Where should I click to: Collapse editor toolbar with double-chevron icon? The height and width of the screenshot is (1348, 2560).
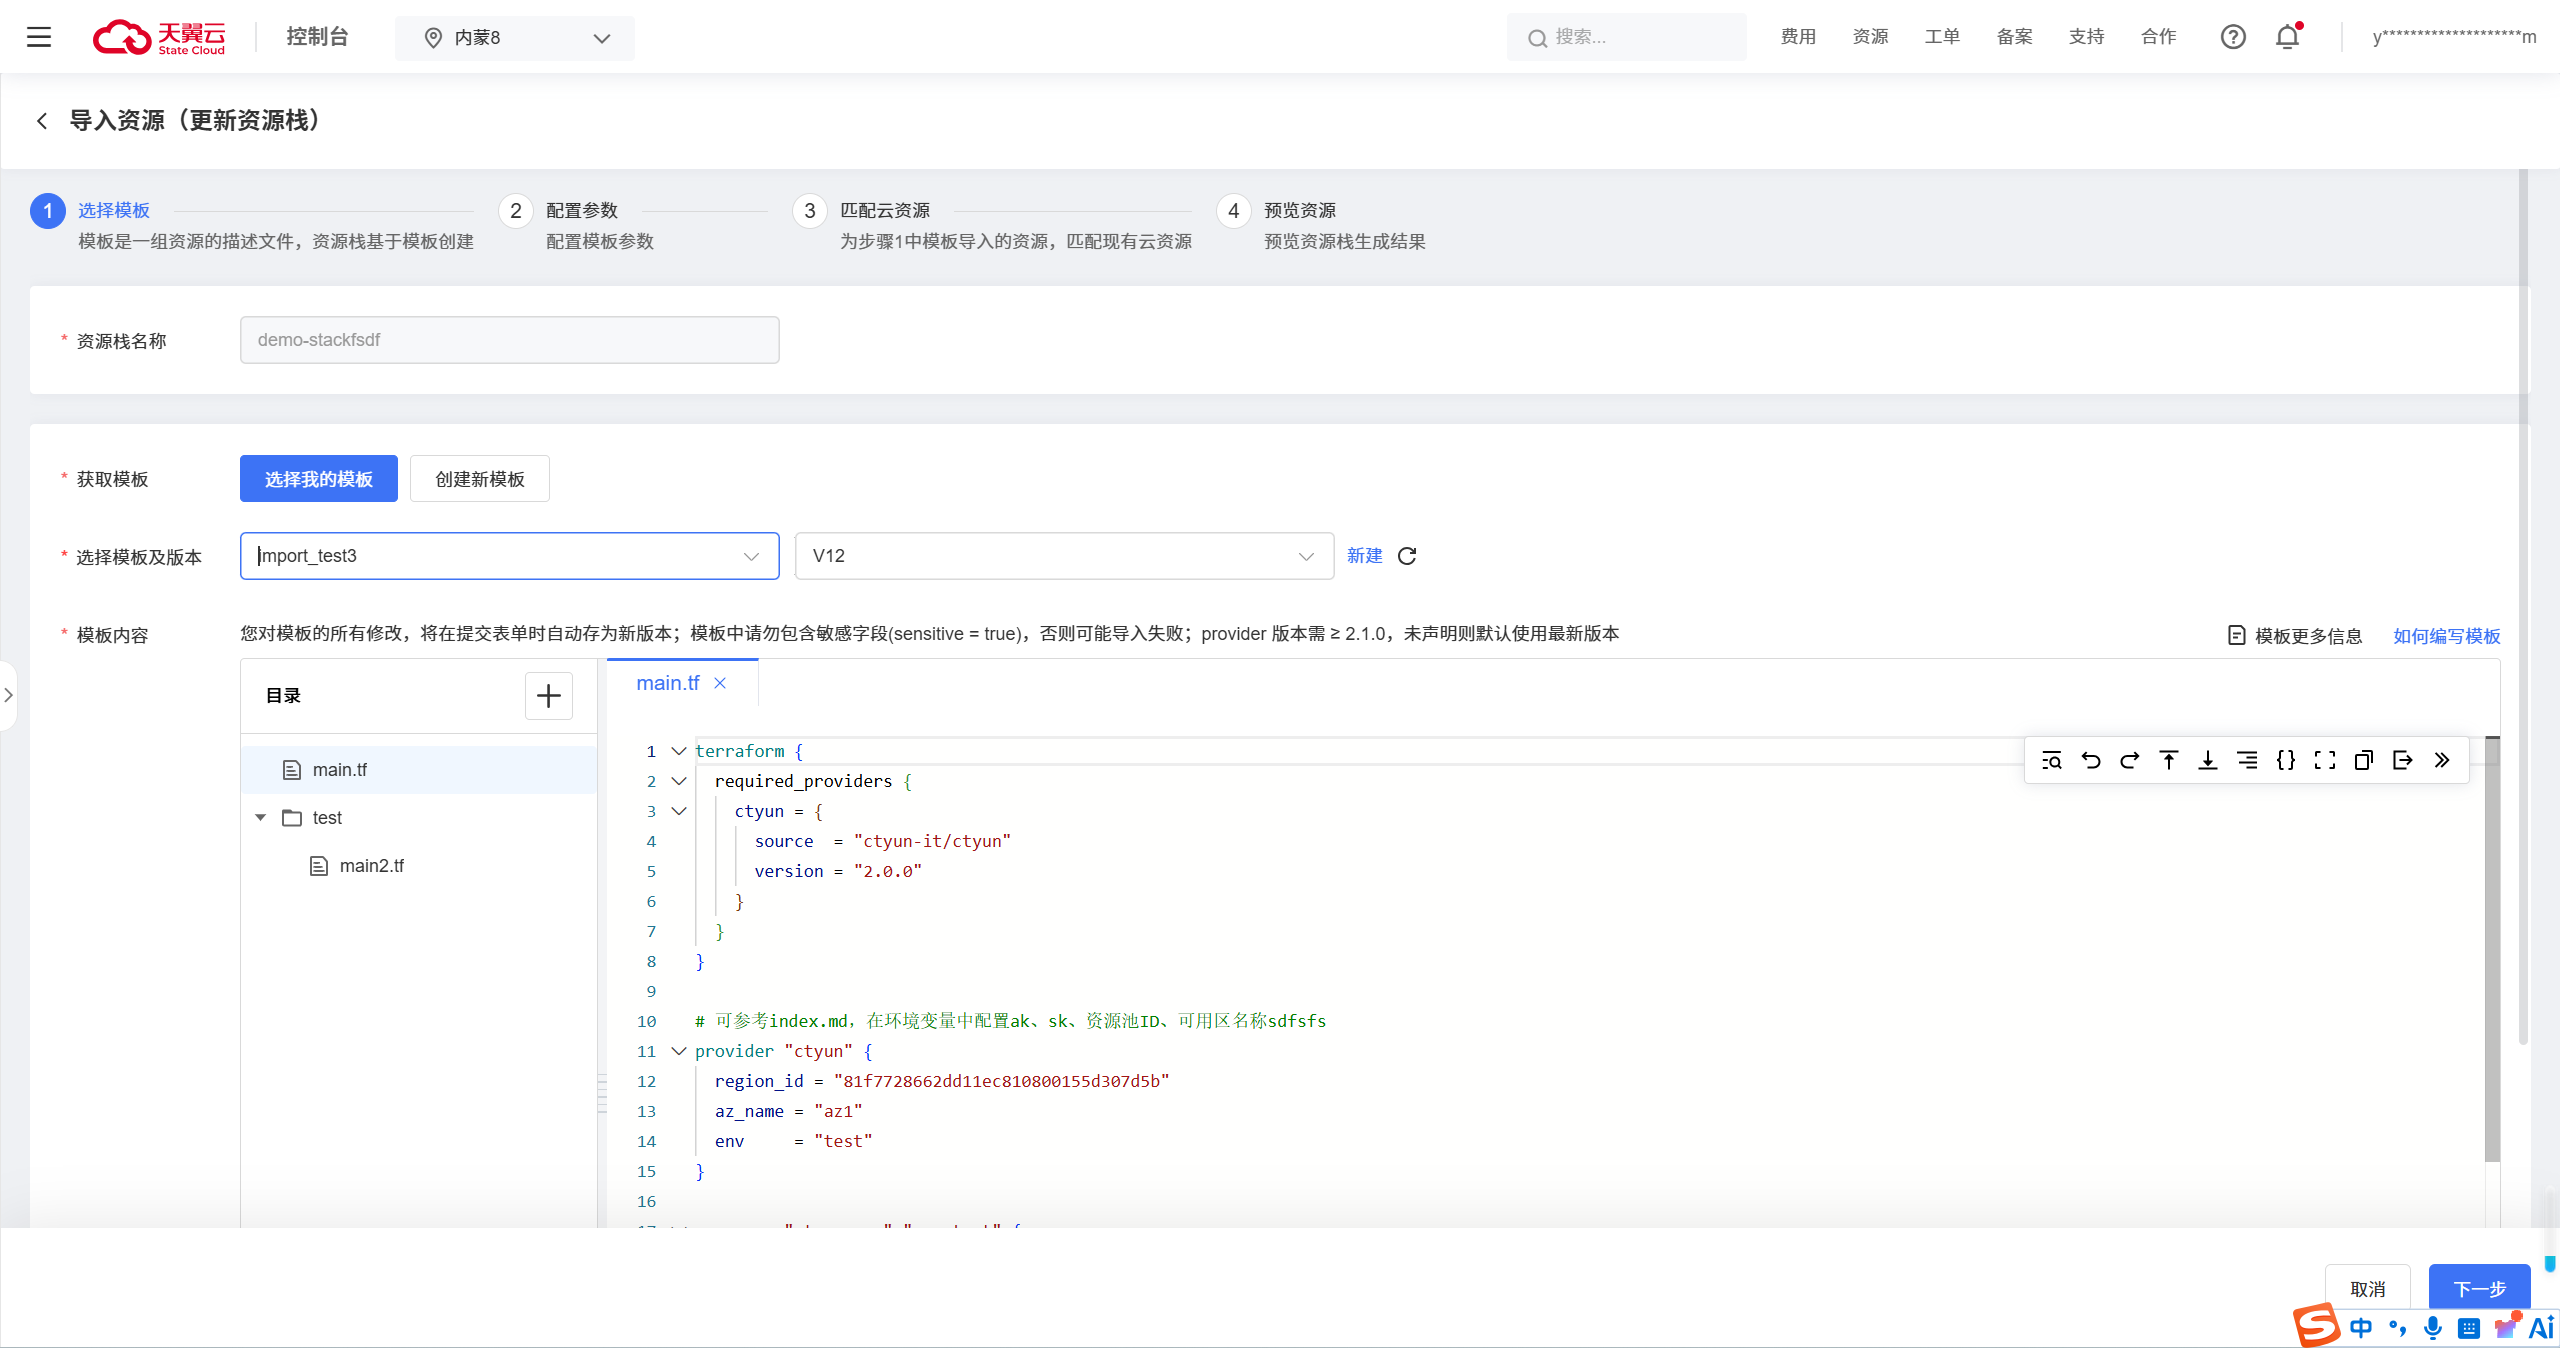2441,760
